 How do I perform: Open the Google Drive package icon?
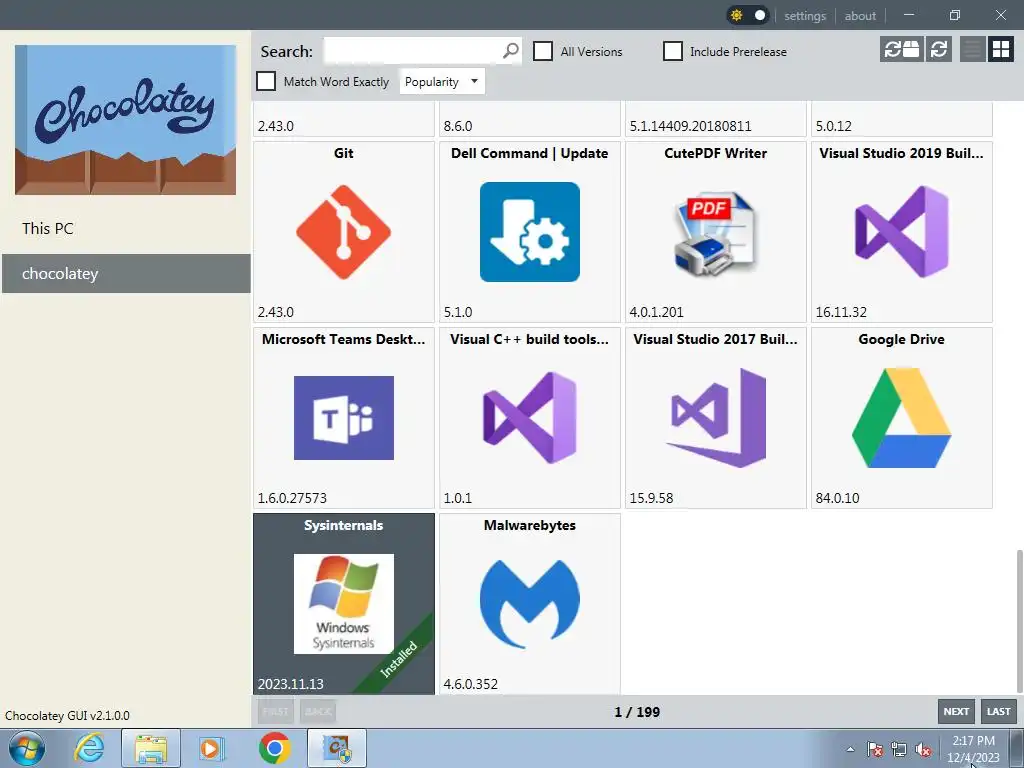901,418
